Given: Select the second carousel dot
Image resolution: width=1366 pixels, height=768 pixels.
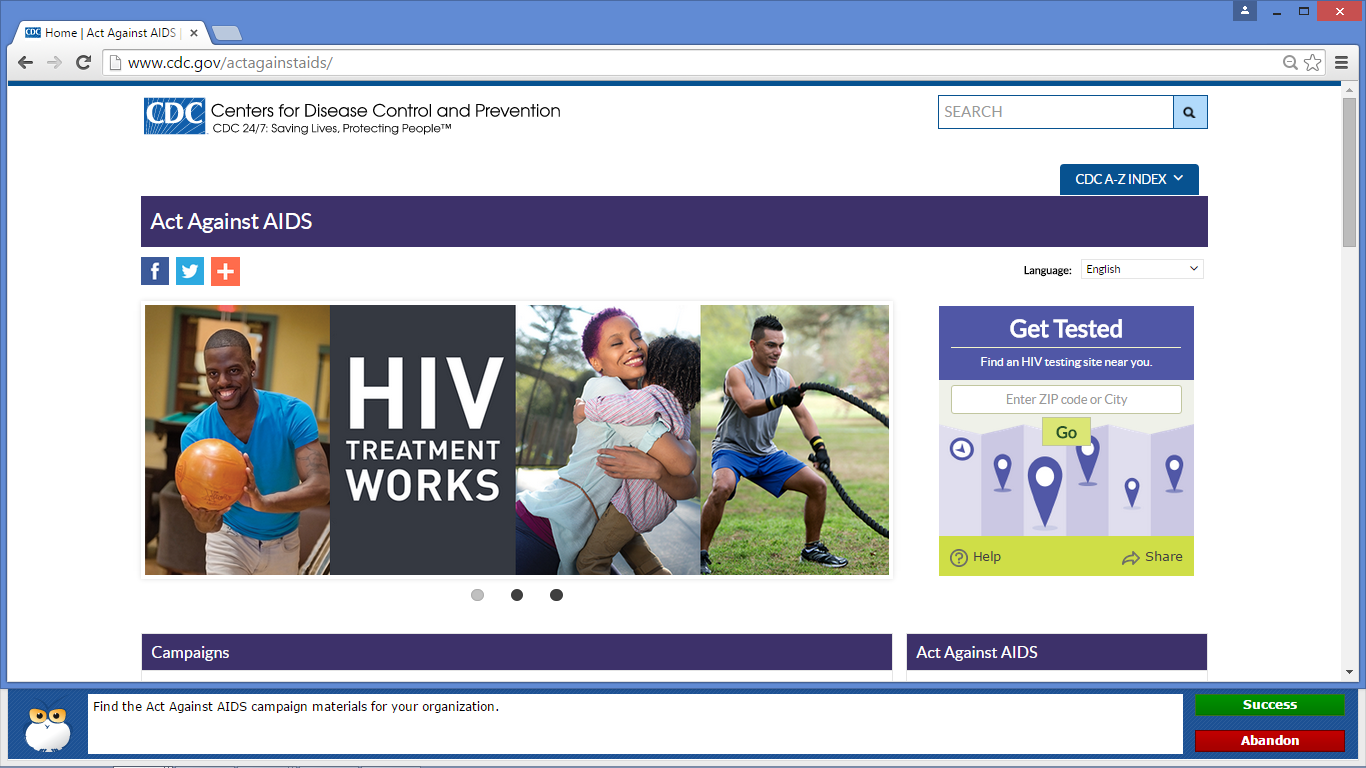Looking at the screenshot, I should point(517,595).
